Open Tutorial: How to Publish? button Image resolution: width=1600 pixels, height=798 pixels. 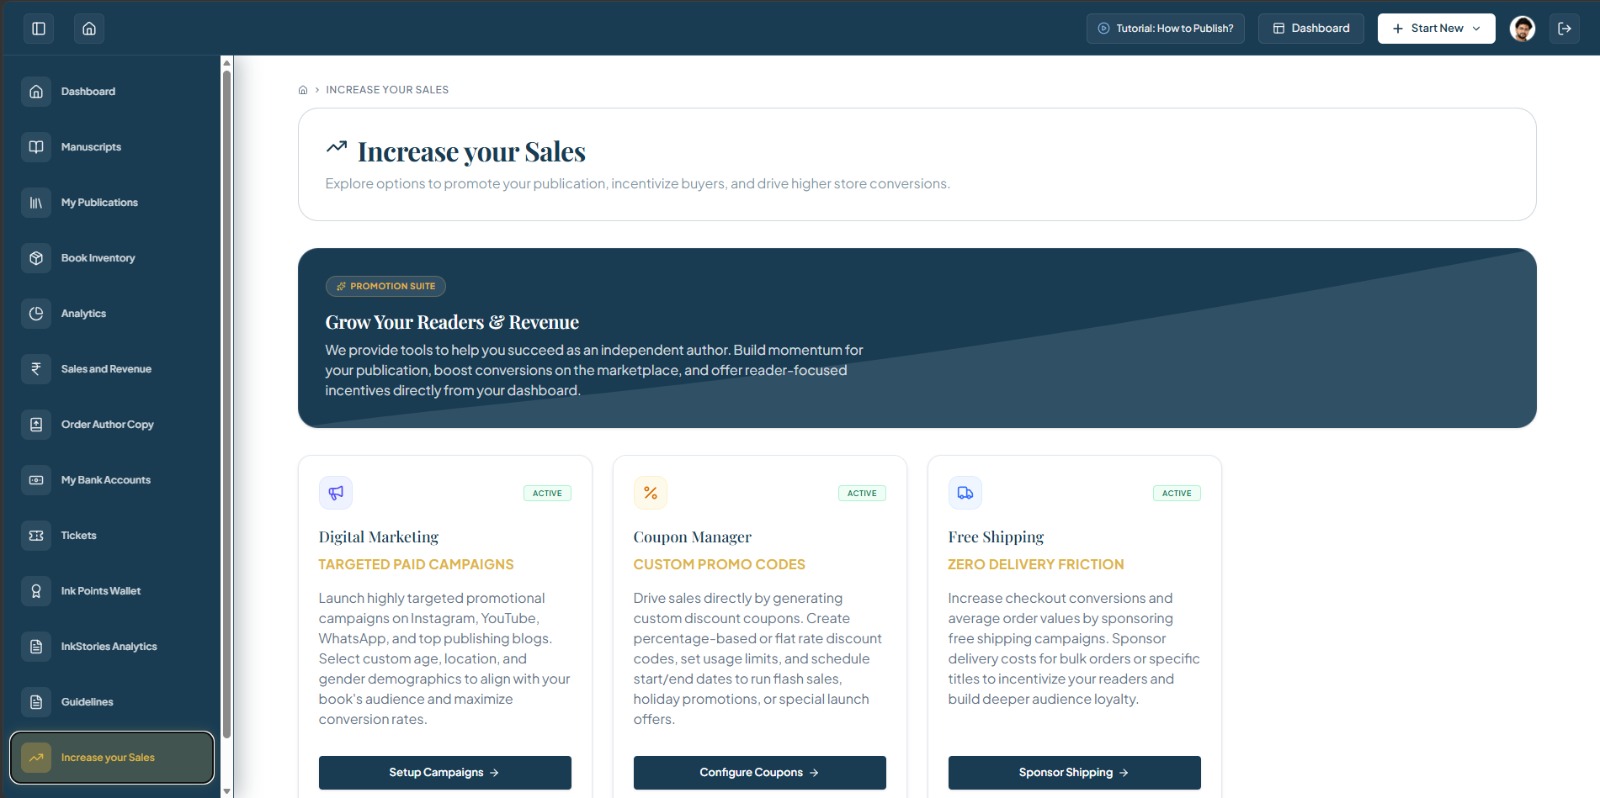tap(1166, 28)
